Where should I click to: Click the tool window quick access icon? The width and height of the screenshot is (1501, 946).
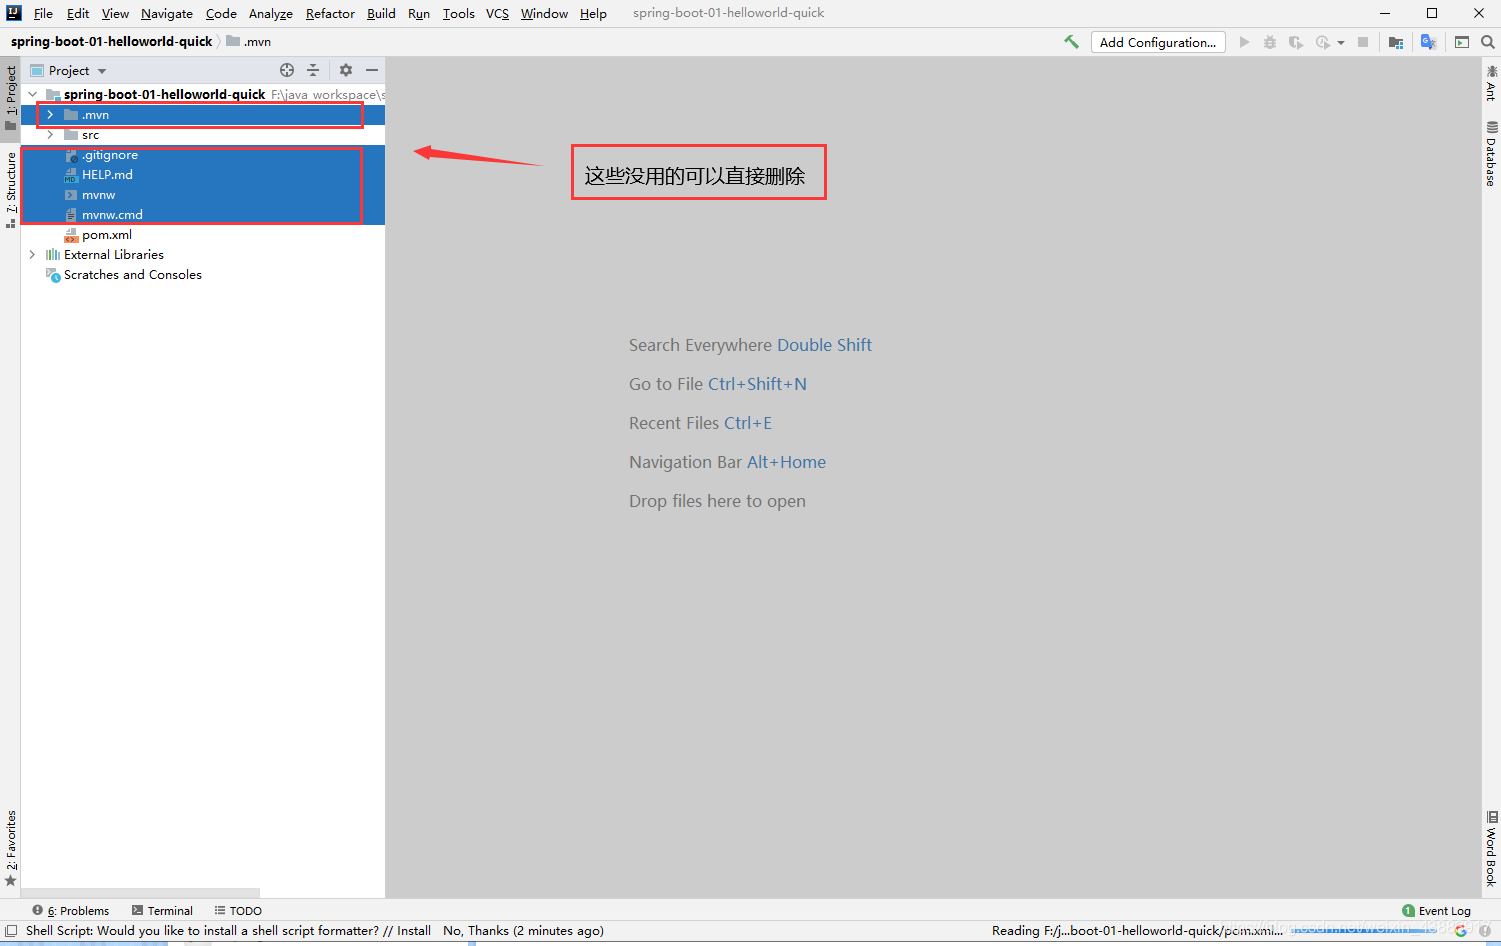point(11,930)
